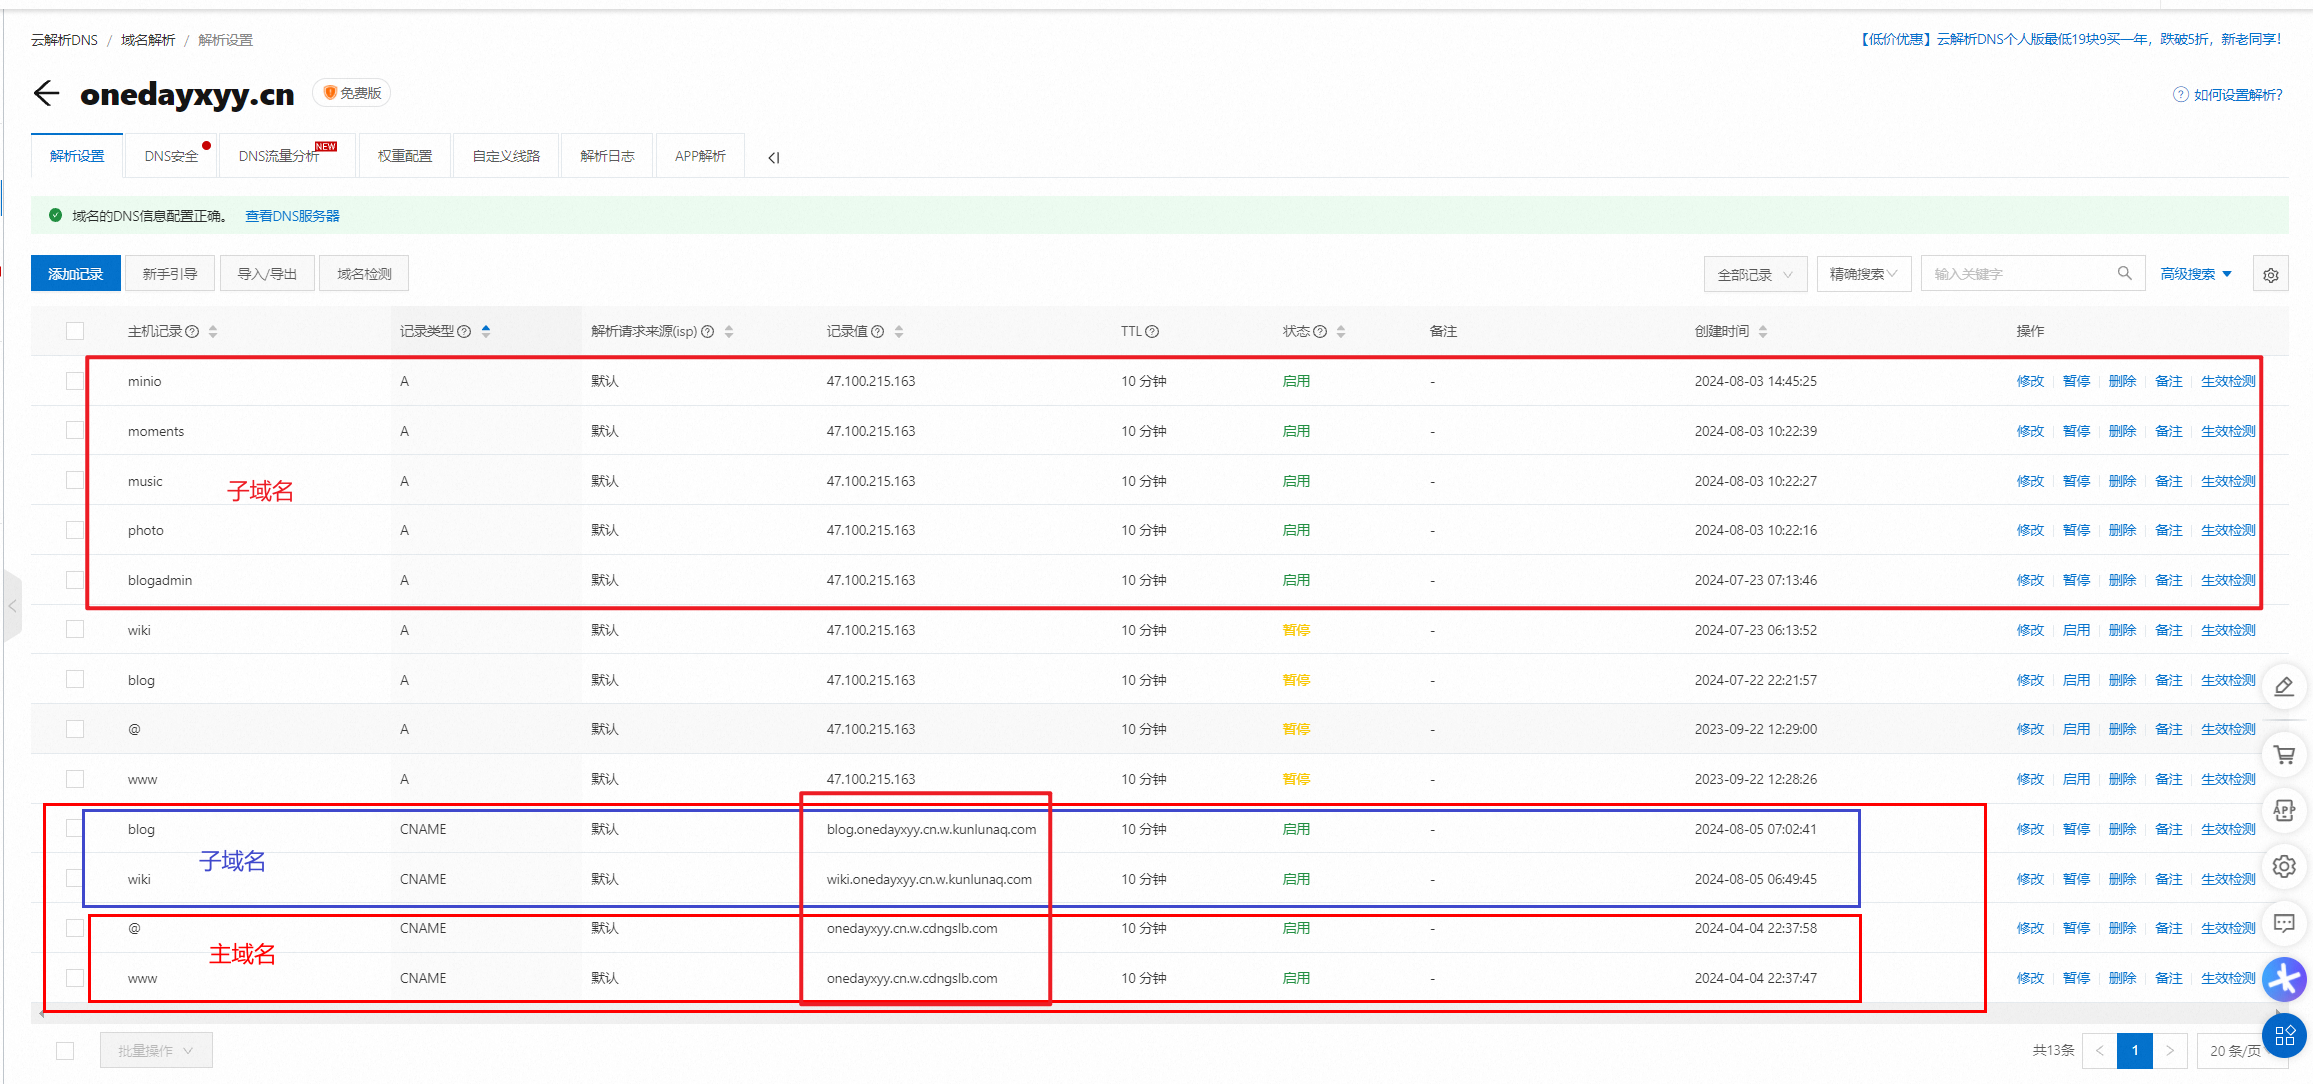Open the blue grid apps floating icon

2284,1036
